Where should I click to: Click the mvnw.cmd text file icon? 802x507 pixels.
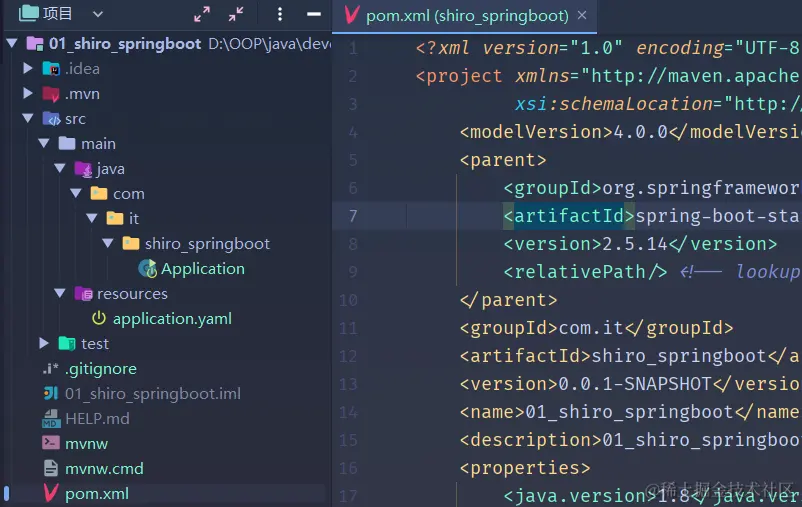[x=51, y=468]
